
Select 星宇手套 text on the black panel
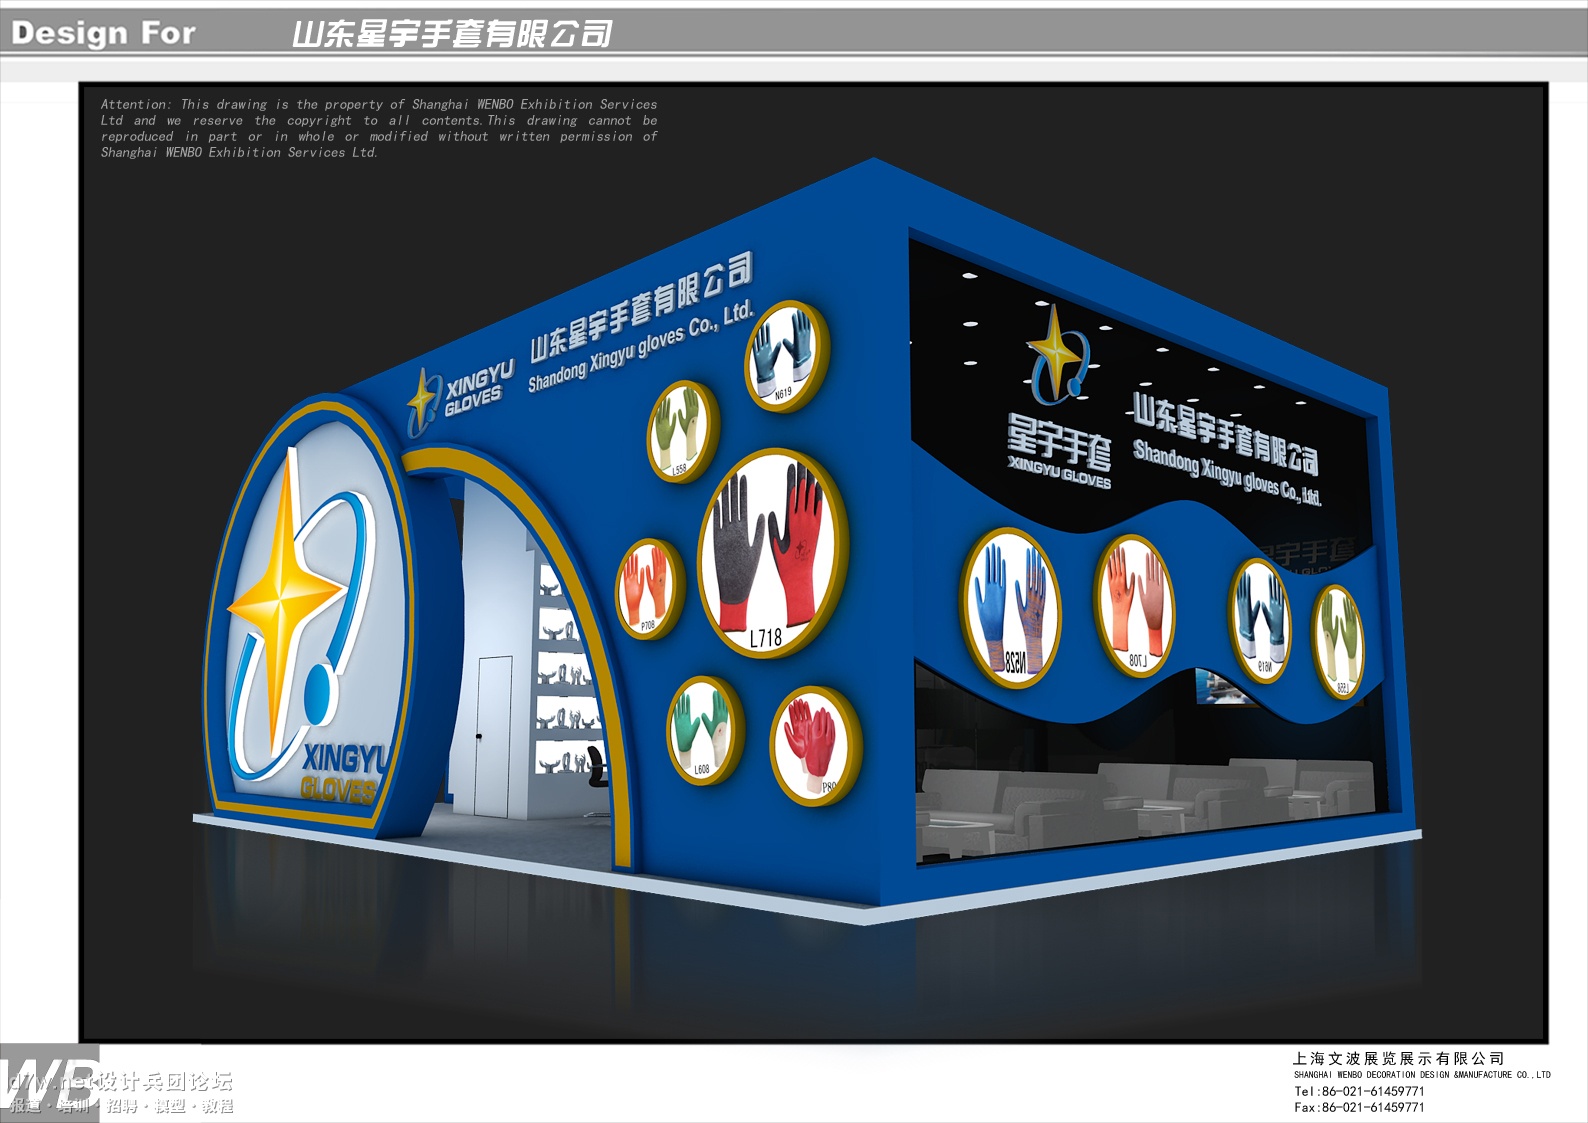(x=1059, y=442)
